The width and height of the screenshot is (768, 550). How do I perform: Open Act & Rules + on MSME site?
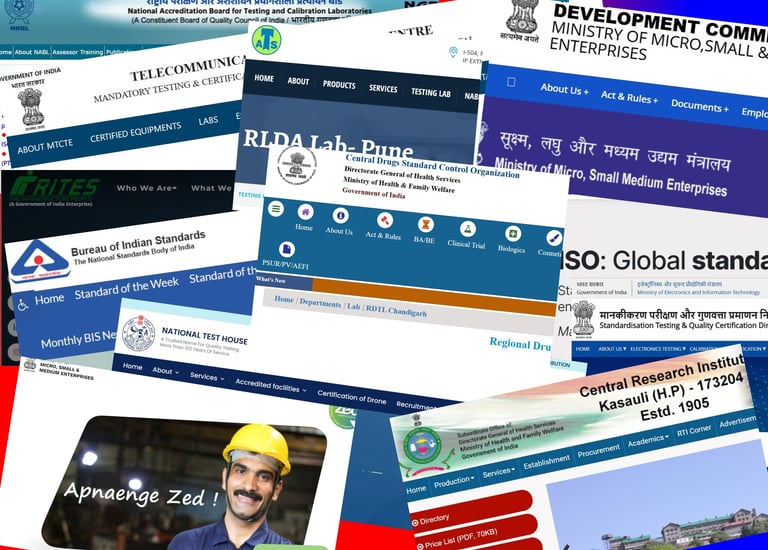point(629,97)
